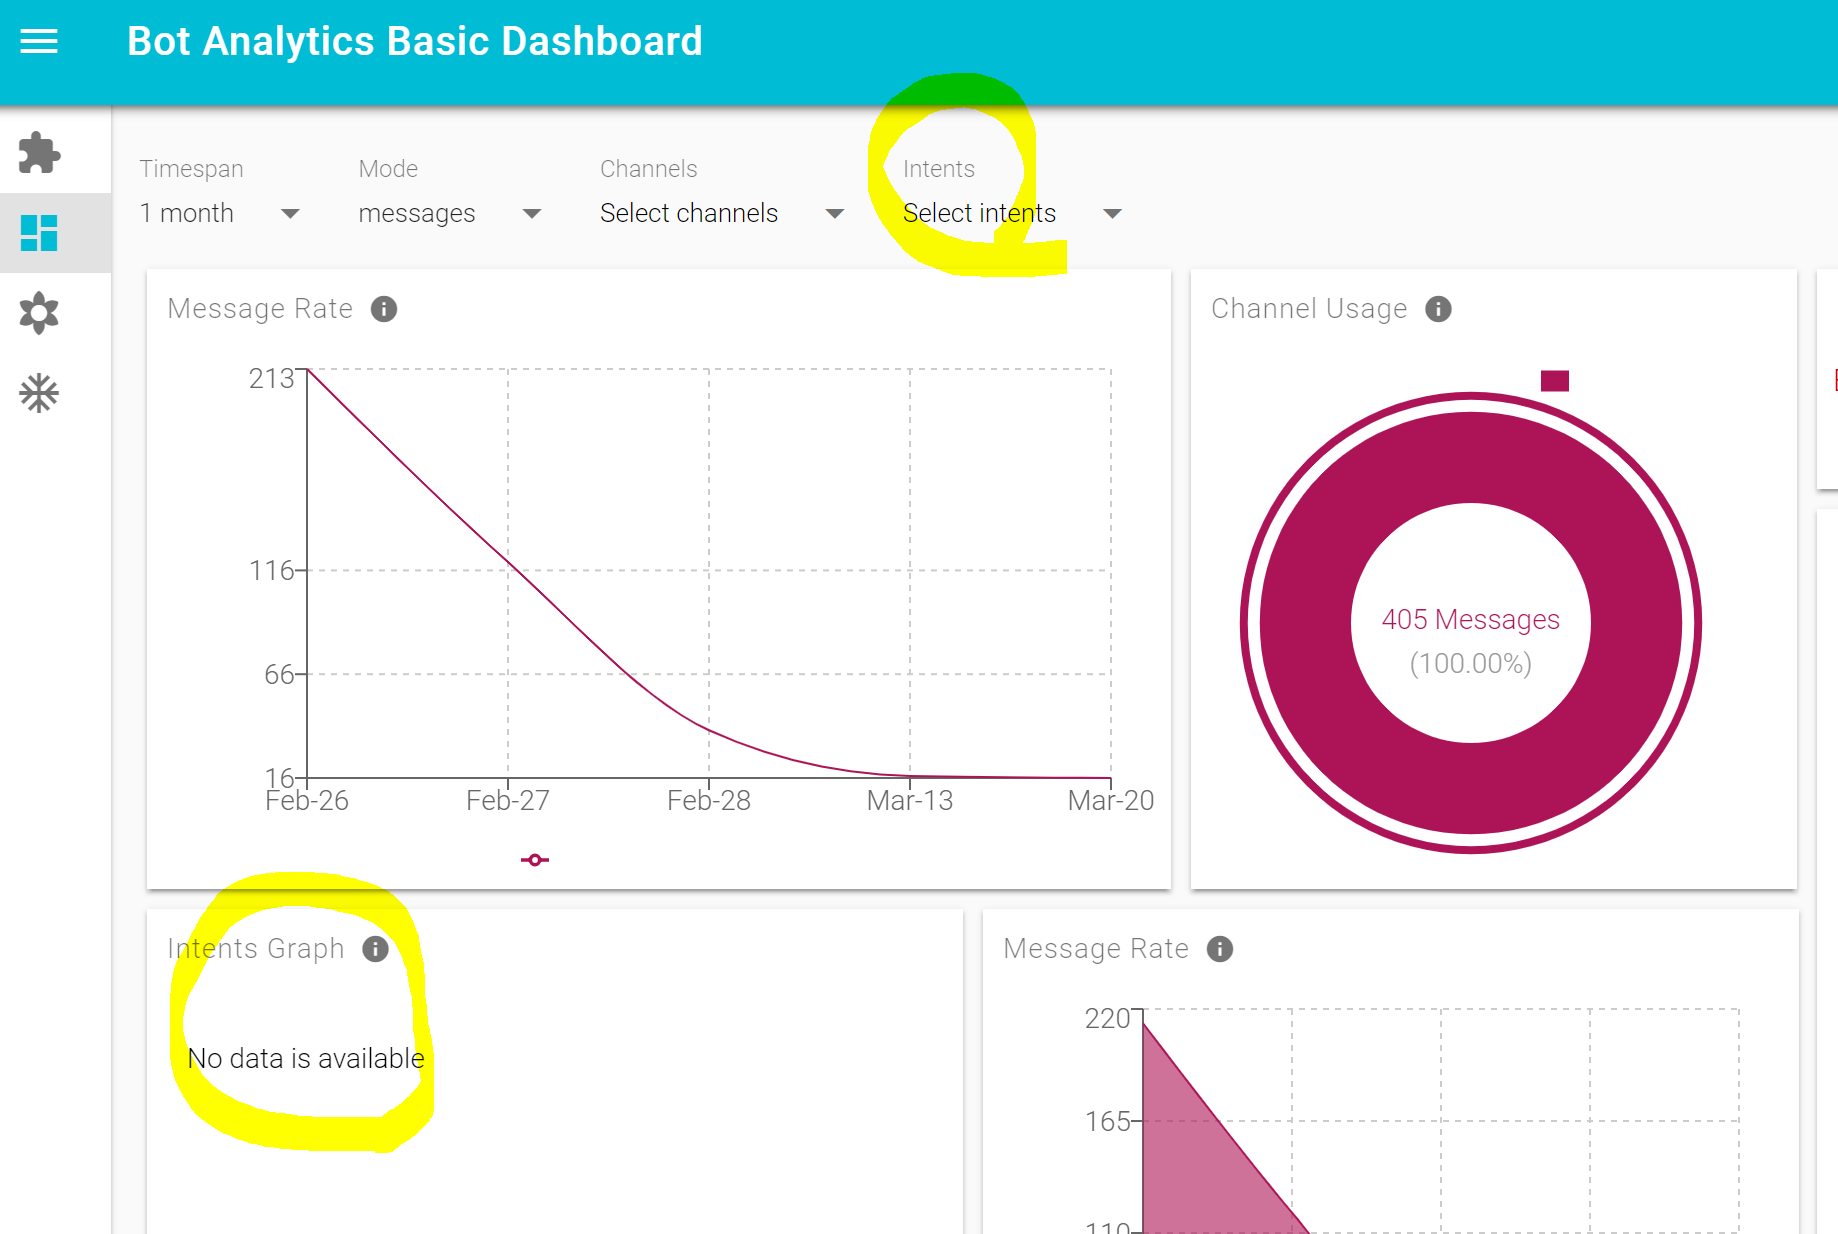Viewport: 1838px width, 1234px height.
Task: Open the Select intents dropdown
Action: 1012,213
